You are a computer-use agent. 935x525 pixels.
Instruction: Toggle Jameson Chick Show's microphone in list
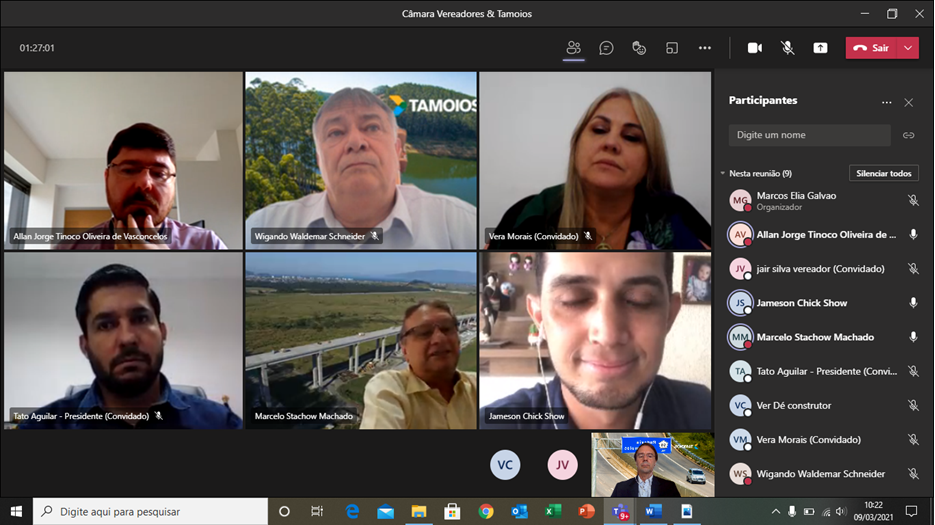[x=912, y=303]
